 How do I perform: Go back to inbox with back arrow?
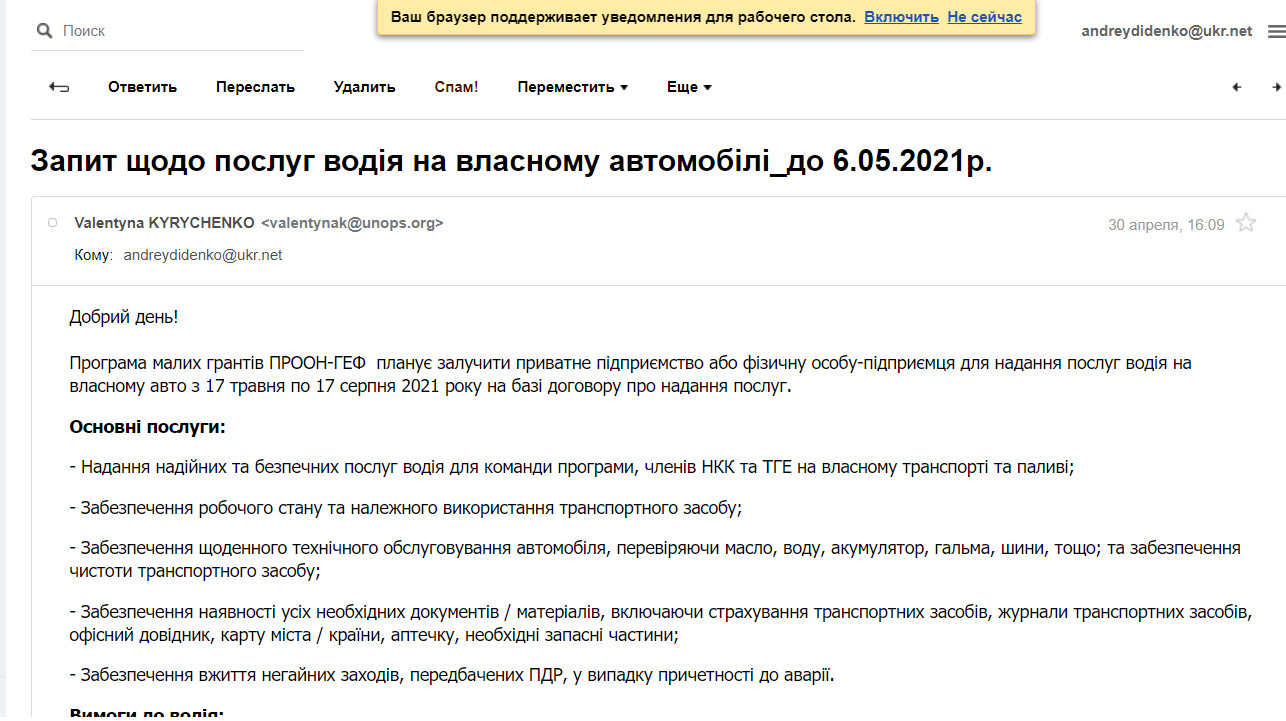pos(59,87)
